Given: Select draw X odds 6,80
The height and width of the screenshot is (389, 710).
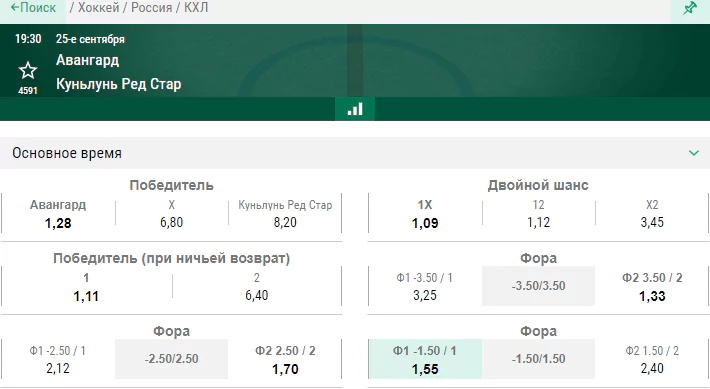Looking at the screenshot, I should pyautogui.click(x=172, y=213).
